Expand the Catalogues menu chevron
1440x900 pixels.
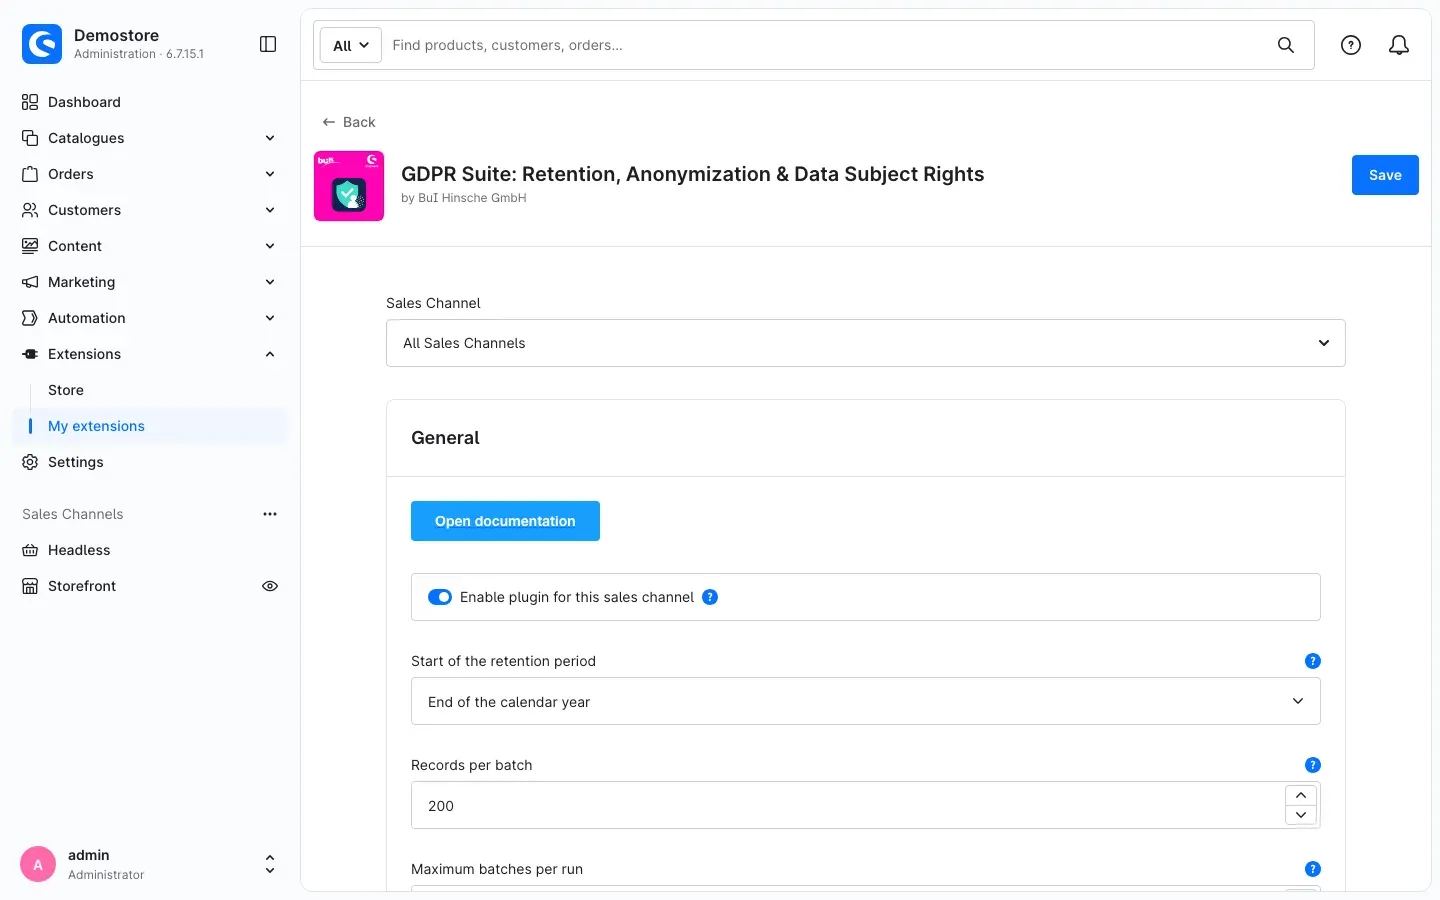(270, 138)
